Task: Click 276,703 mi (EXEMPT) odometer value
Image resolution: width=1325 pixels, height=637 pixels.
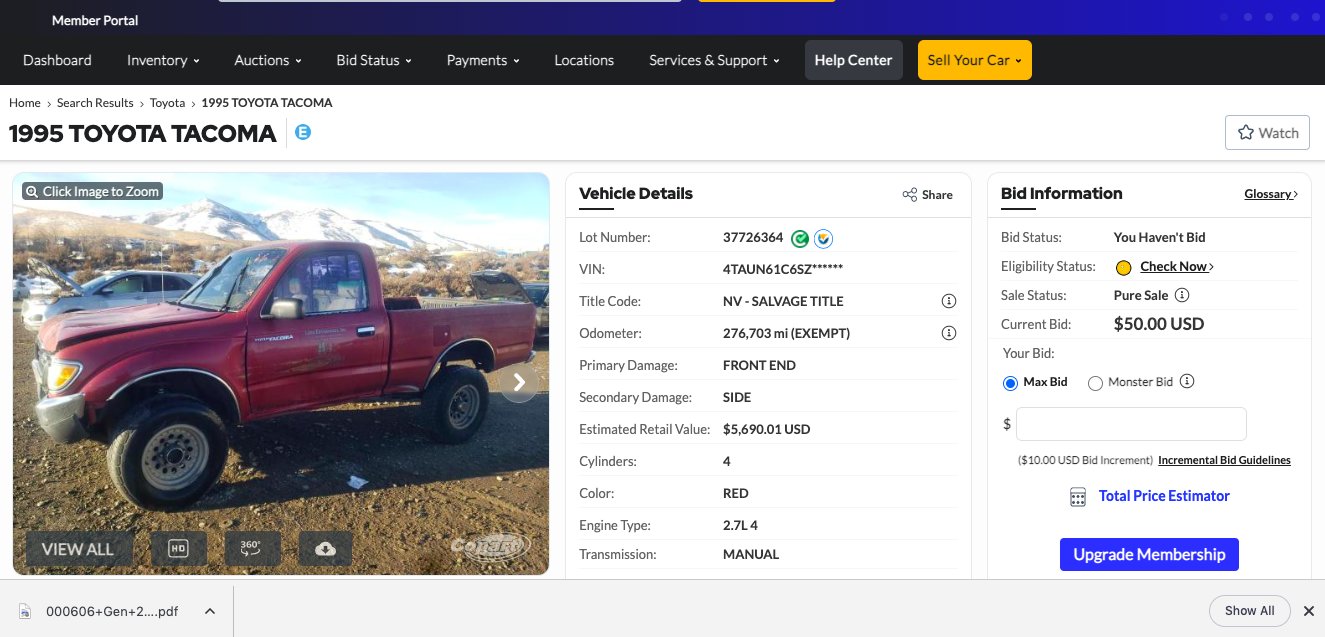Action: pos(786,333)
